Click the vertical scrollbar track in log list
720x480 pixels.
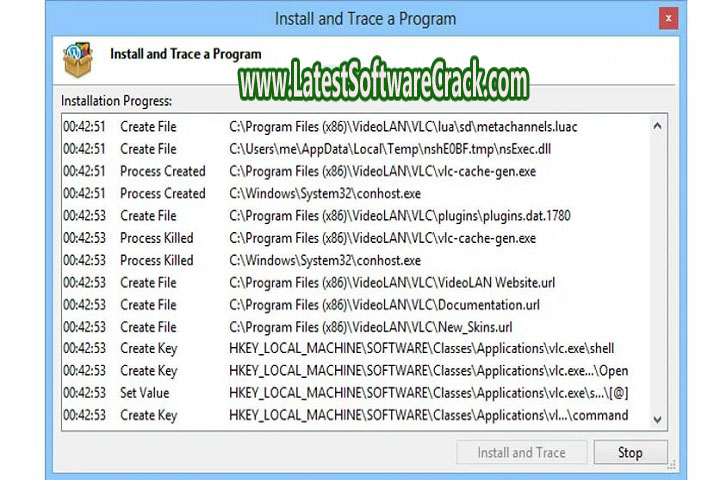click(x=657, y=270)
